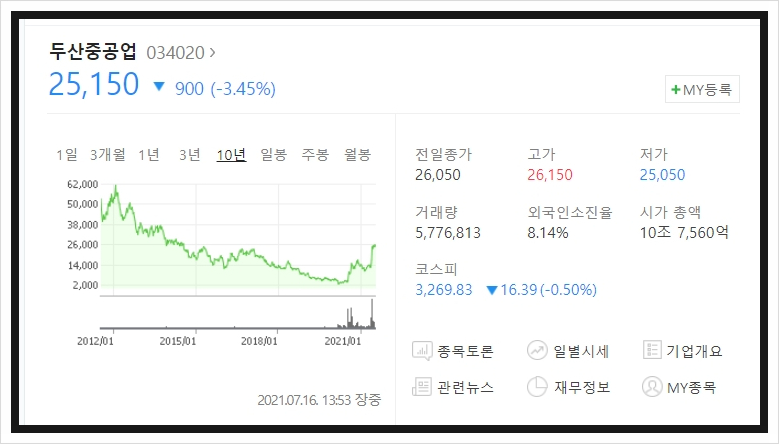Select the 3개월 chart period
779x444 pixels.
[x=108, y=154]
